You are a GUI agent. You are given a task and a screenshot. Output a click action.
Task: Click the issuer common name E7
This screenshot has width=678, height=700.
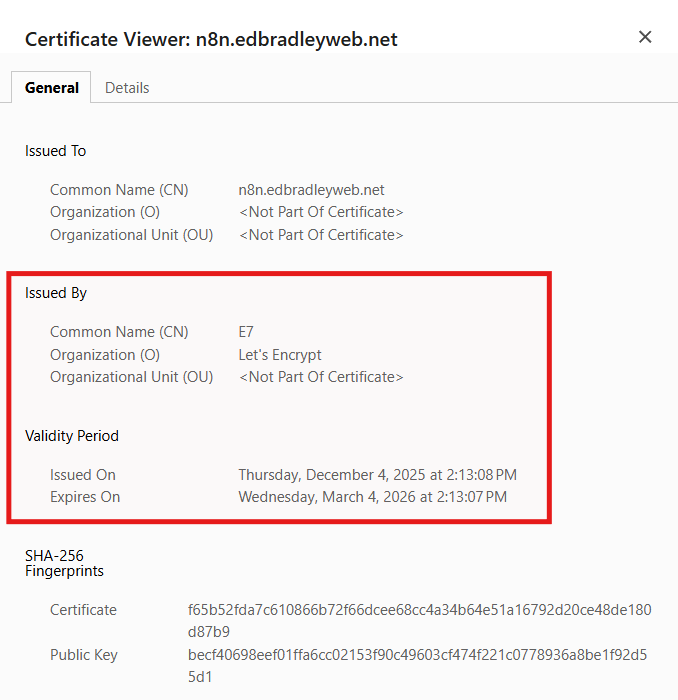click(246, 332)
